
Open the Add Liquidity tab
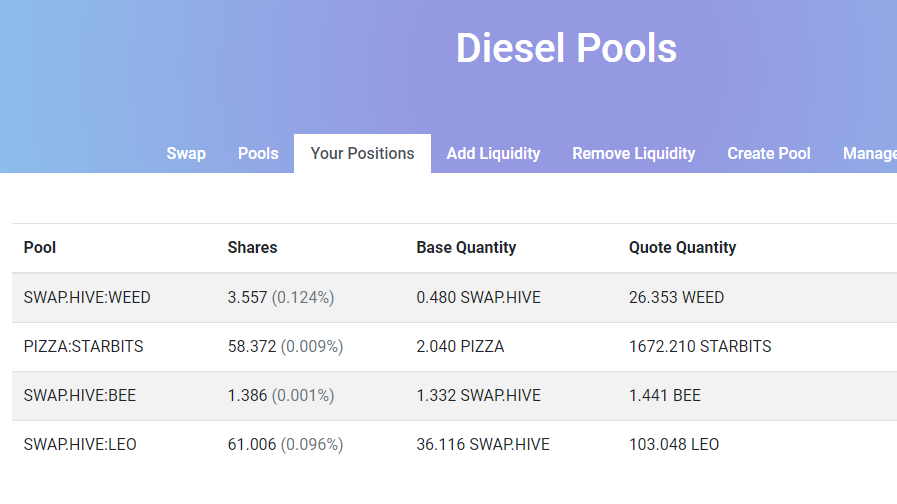493,153
